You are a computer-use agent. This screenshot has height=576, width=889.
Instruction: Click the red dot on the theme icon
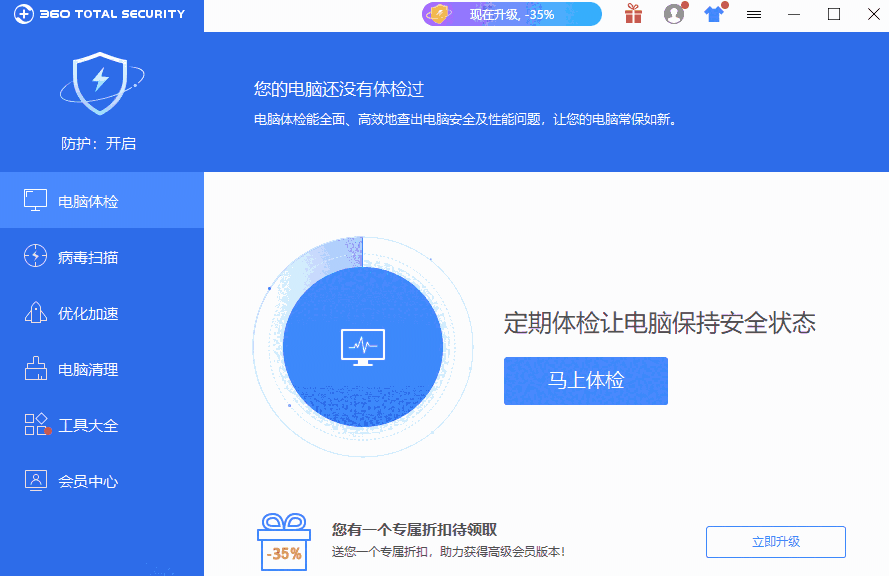(x=725, y=5)
